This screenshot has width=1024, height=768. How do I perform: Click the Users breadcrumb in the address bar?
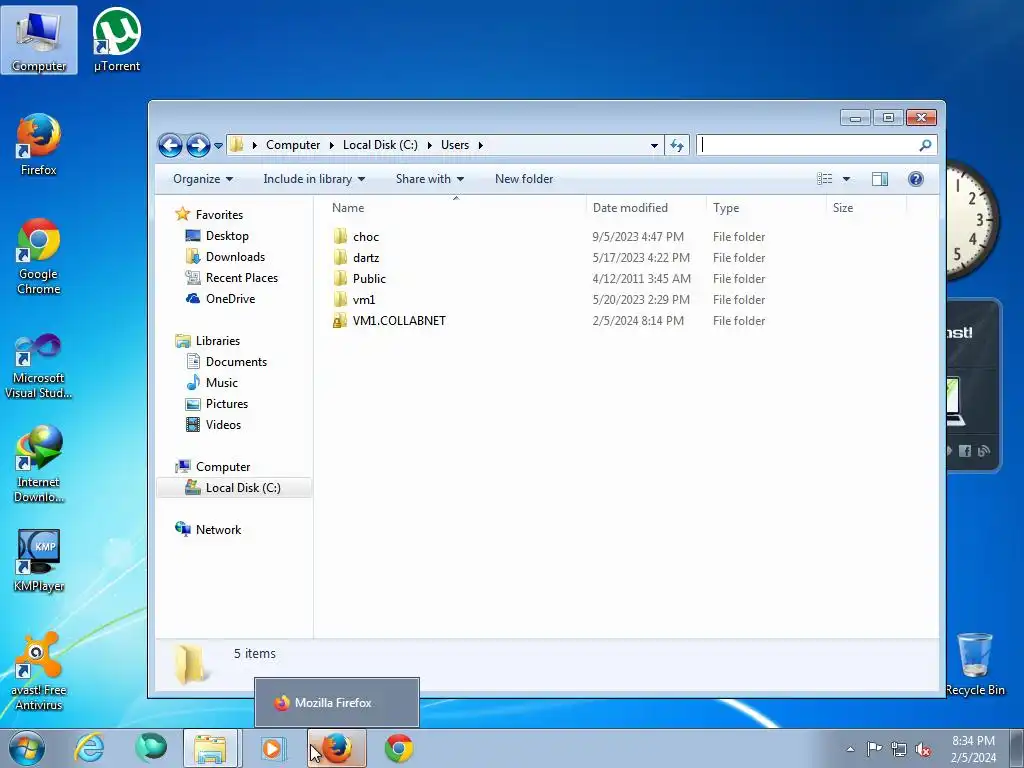pos(455,145)
